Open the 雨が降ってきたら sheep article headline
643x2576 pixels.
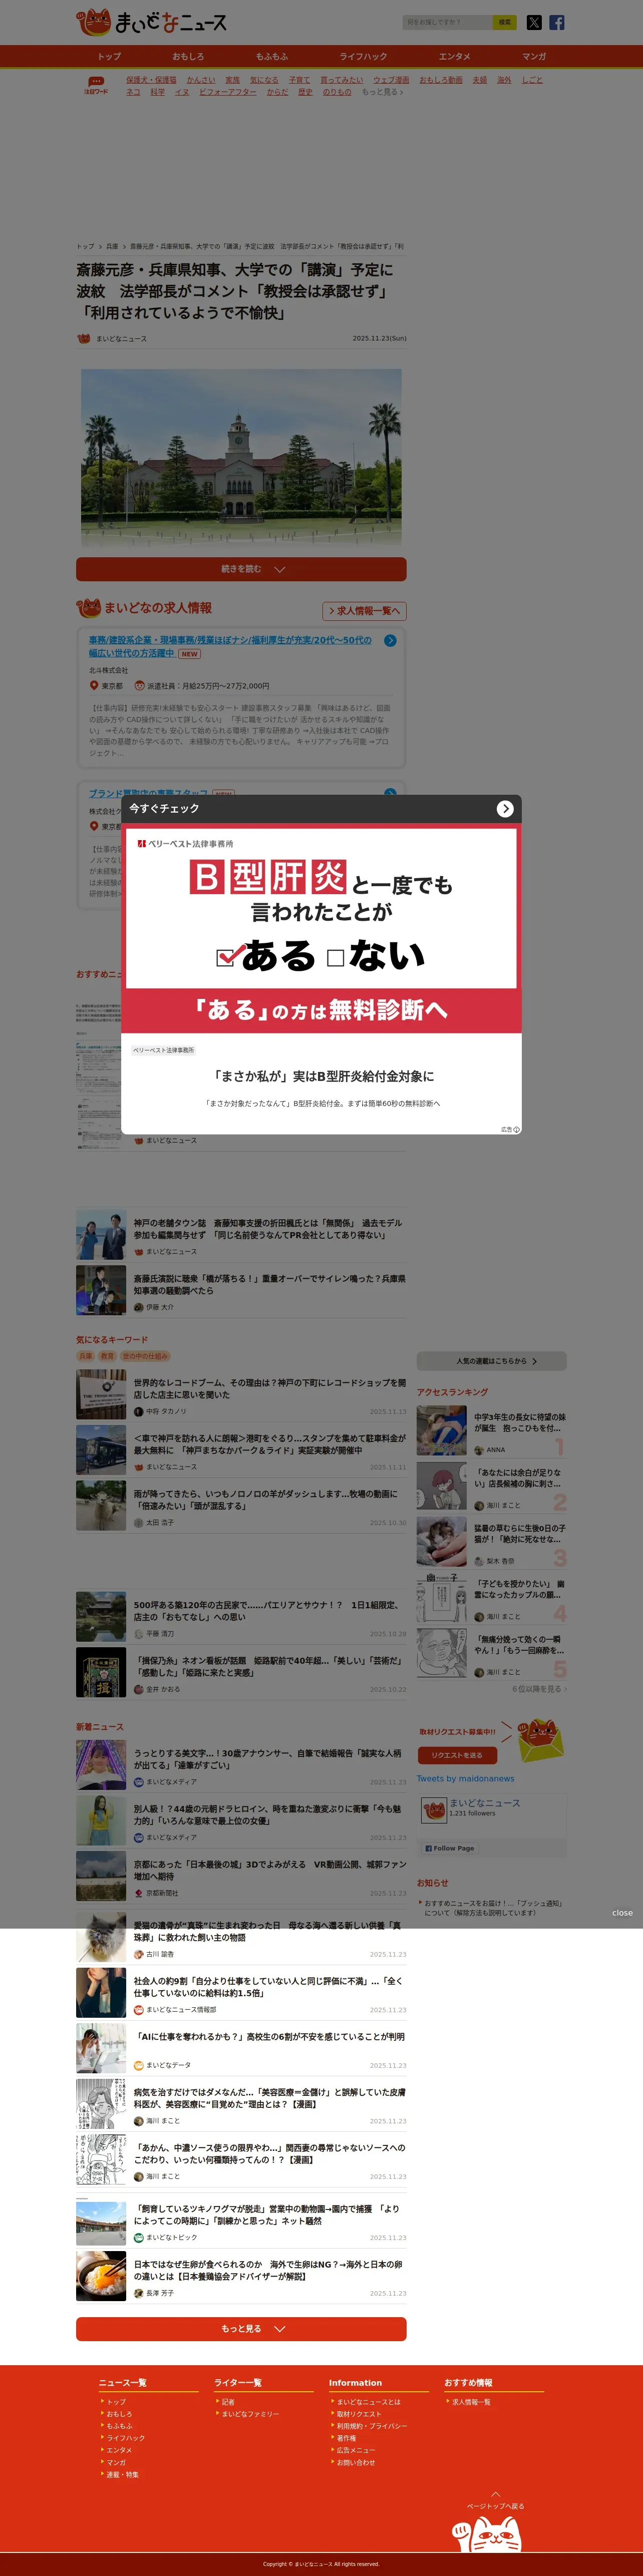tap(265, 1499)
